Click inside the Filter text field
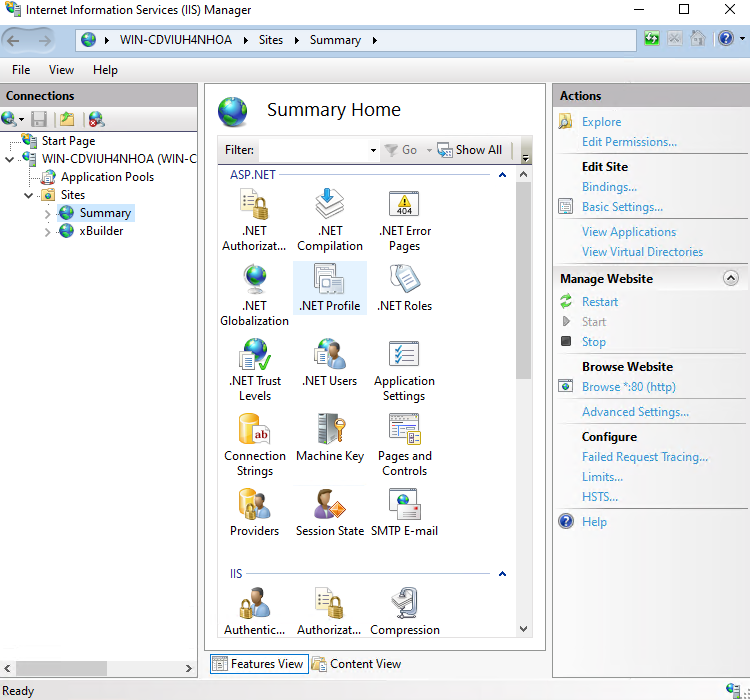This screenshot has width=750, height=700. tap(314, 150)
